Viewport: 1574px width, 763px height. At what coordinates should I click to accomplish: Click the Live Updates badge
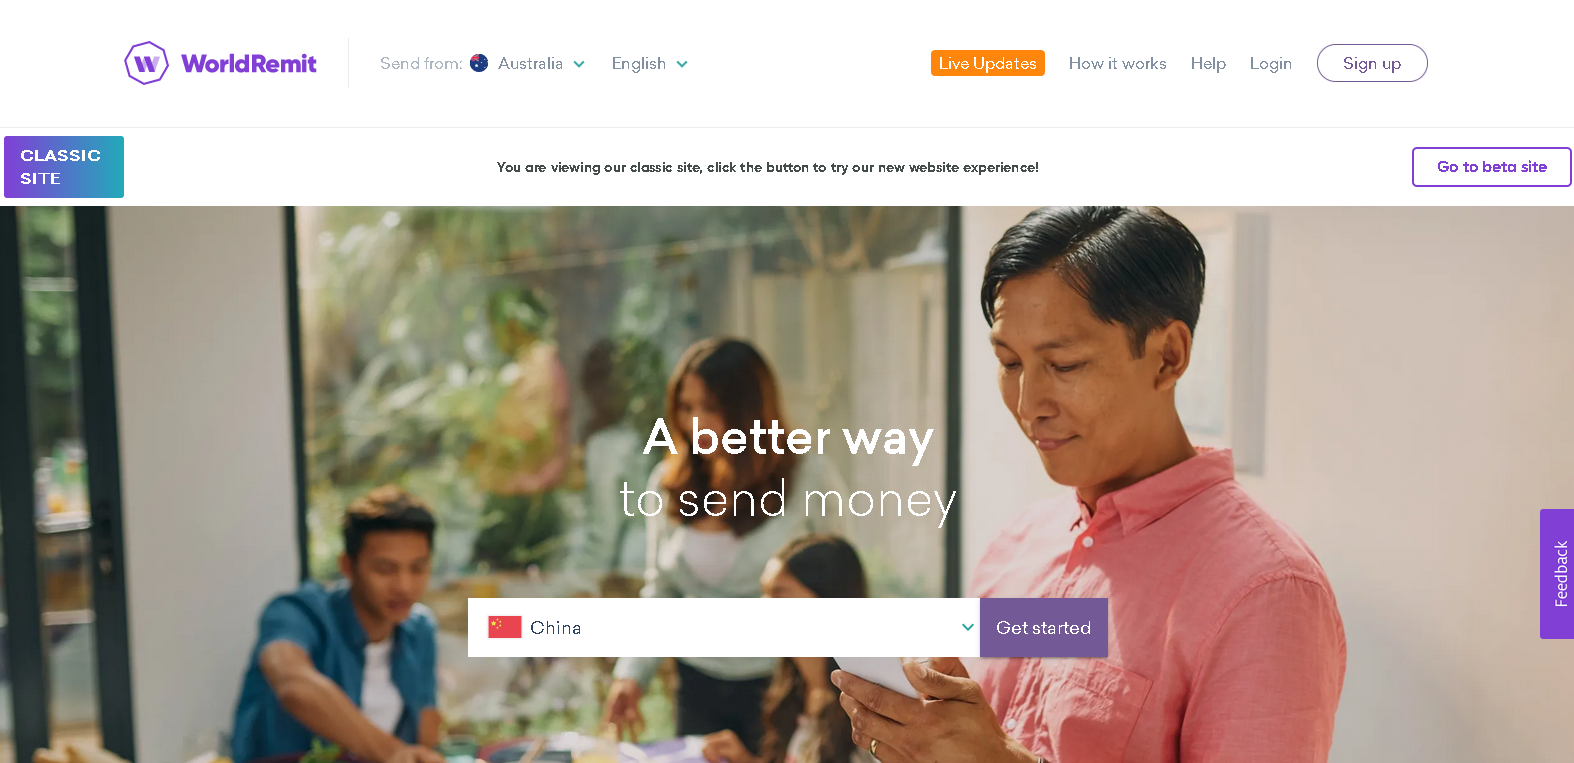point(987,63)
